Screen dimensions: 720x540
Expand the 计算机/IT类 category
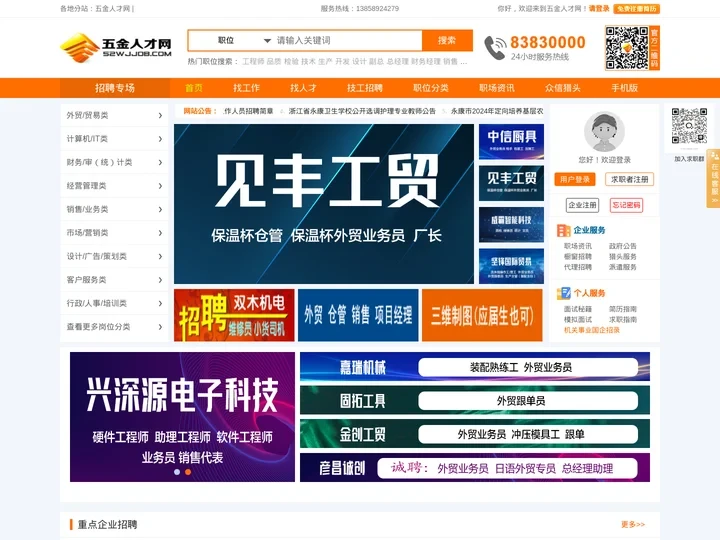tap(114, 139)
